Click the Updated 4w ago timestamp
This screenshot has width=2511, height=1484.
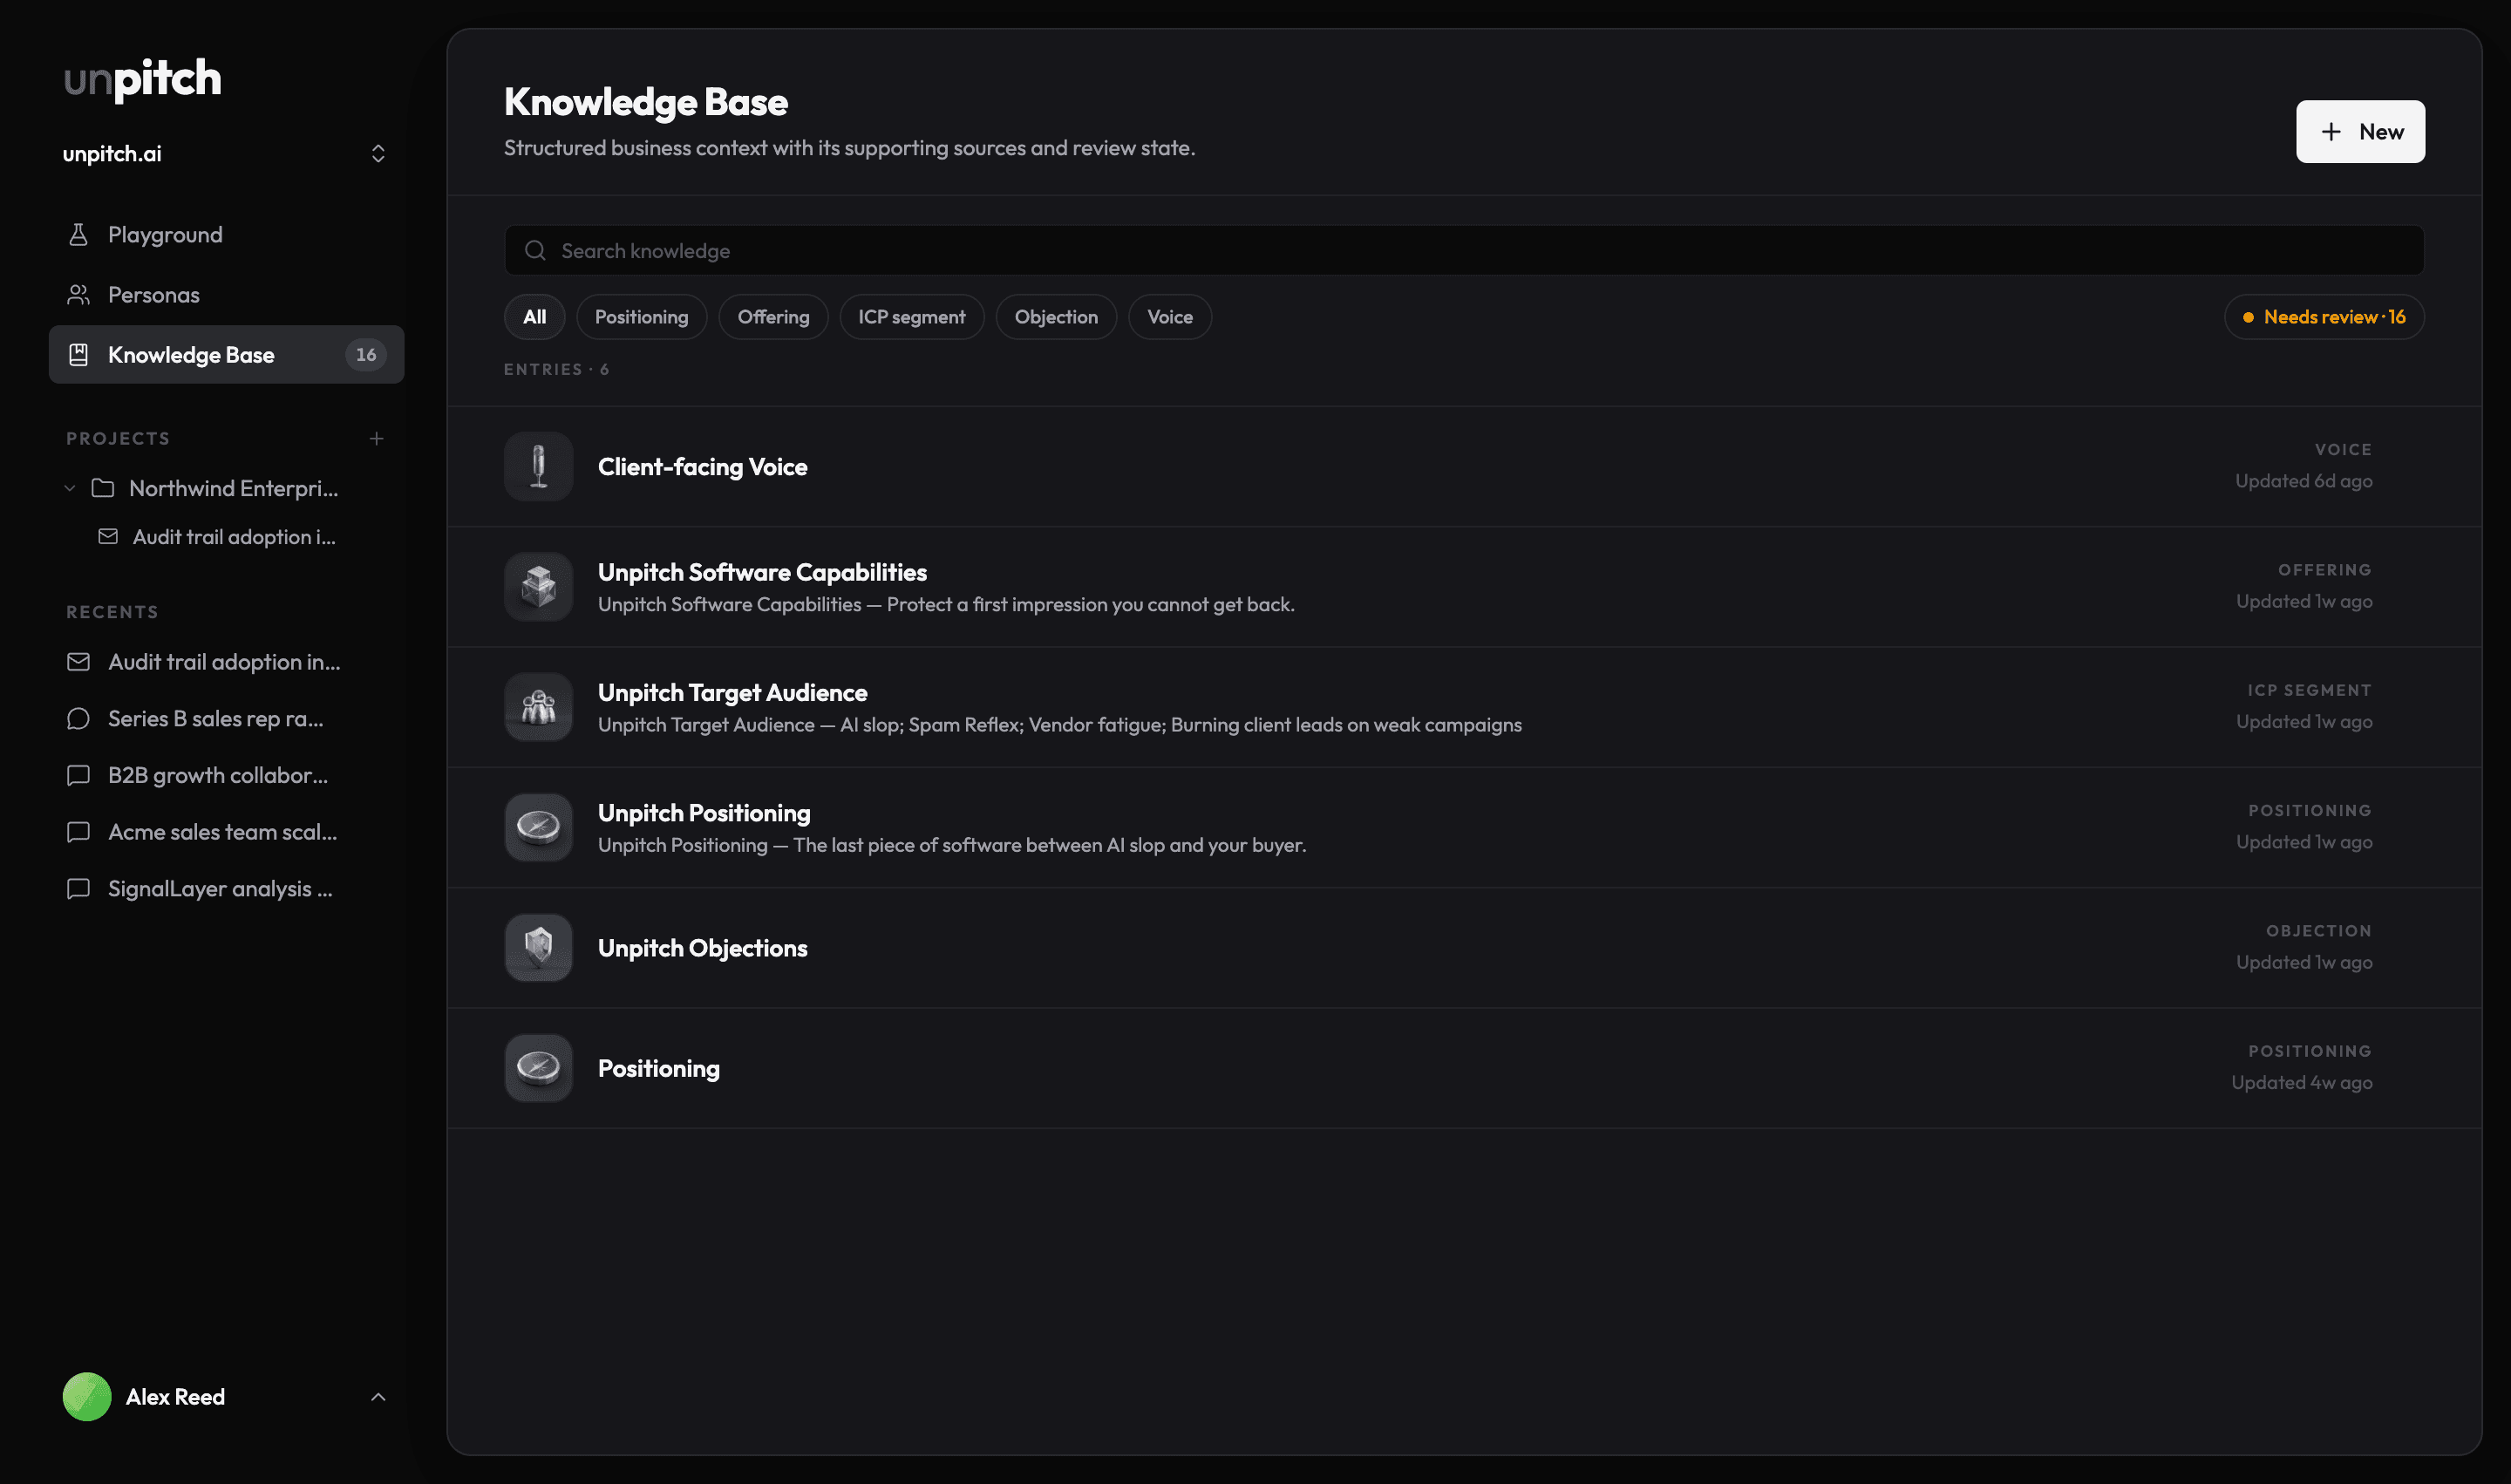2301,1082
